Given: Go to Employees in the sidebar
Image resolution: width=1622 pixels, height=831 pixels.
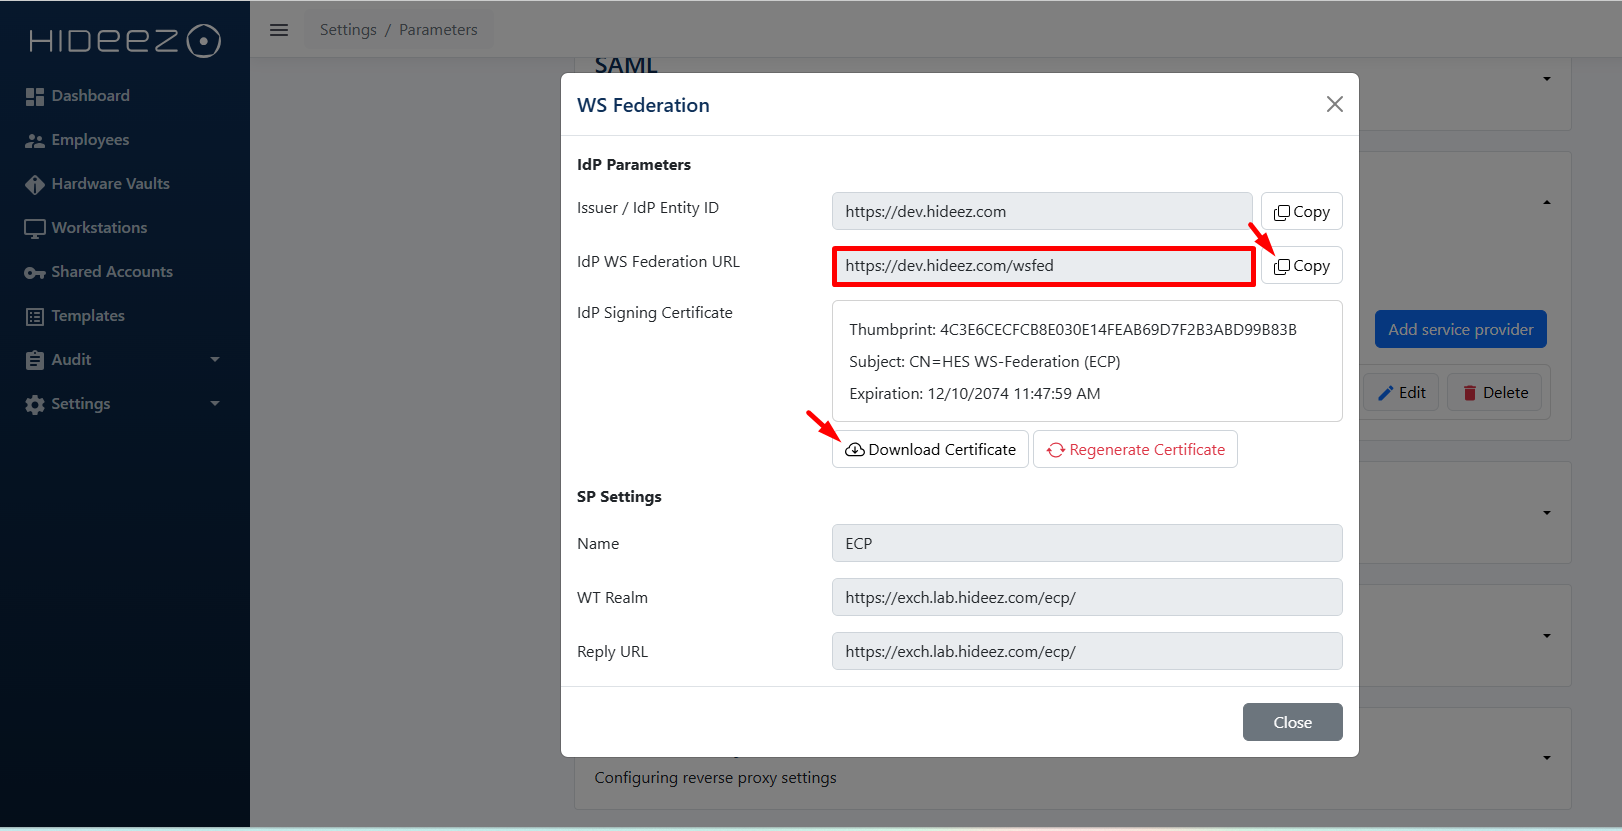Looking at the screenshot, I should click(90, 140).
